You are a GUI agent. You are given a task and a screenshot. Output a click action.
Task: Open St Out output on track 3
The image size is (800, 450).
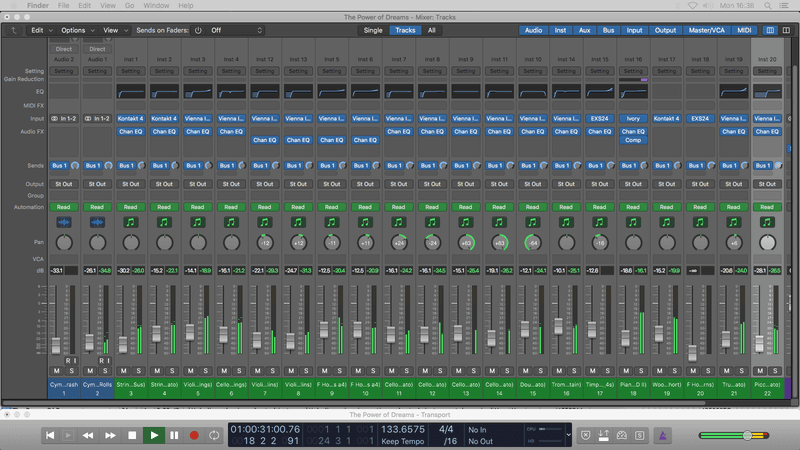point(131,184)
